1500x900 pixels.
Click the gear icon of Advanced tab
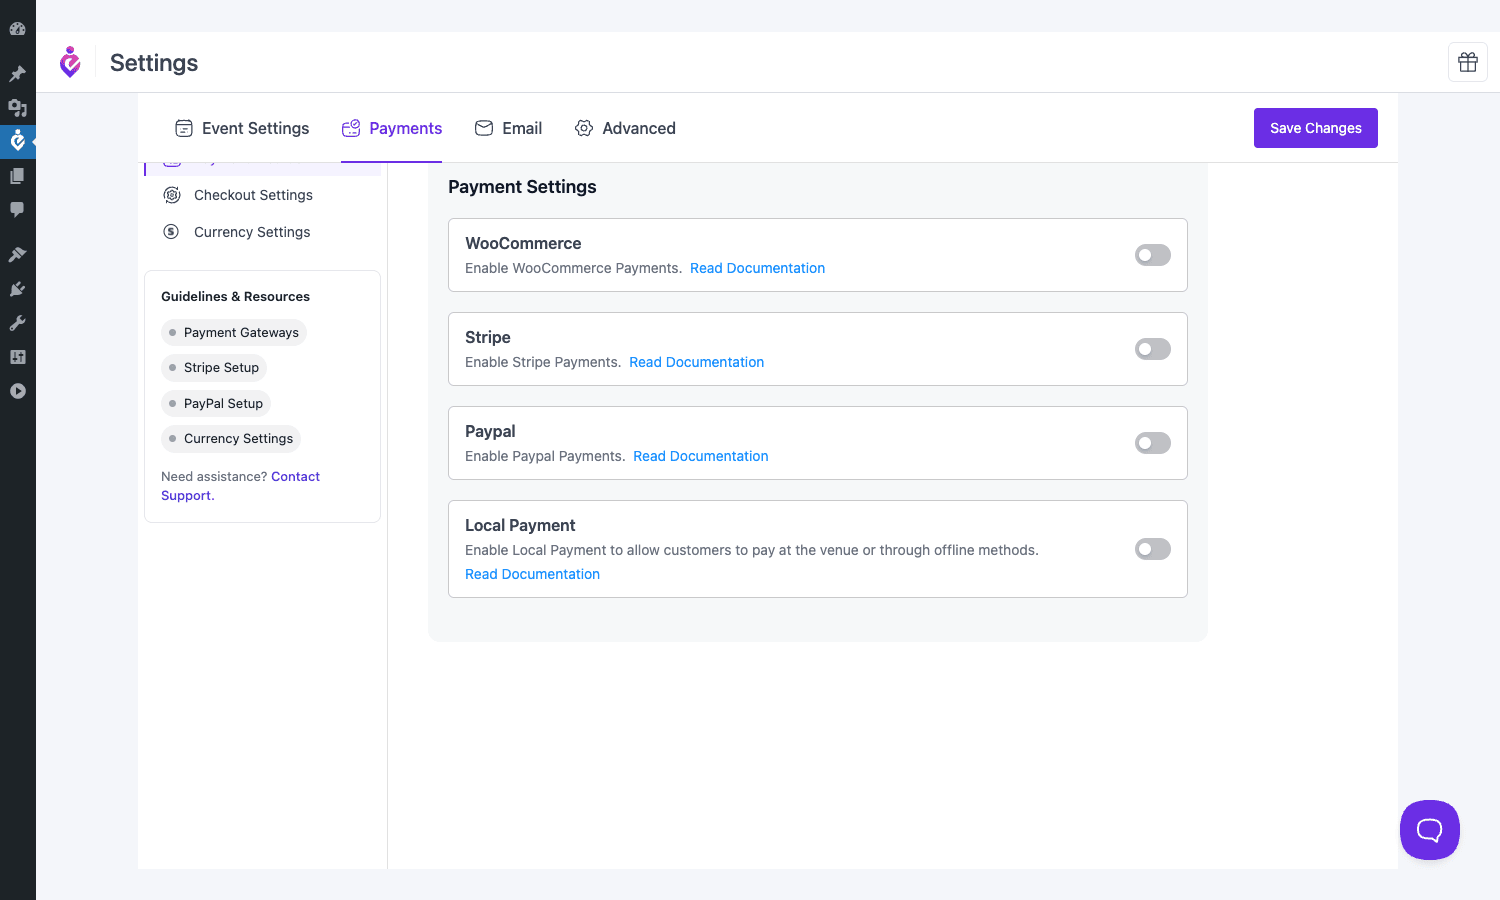point(584,128)
